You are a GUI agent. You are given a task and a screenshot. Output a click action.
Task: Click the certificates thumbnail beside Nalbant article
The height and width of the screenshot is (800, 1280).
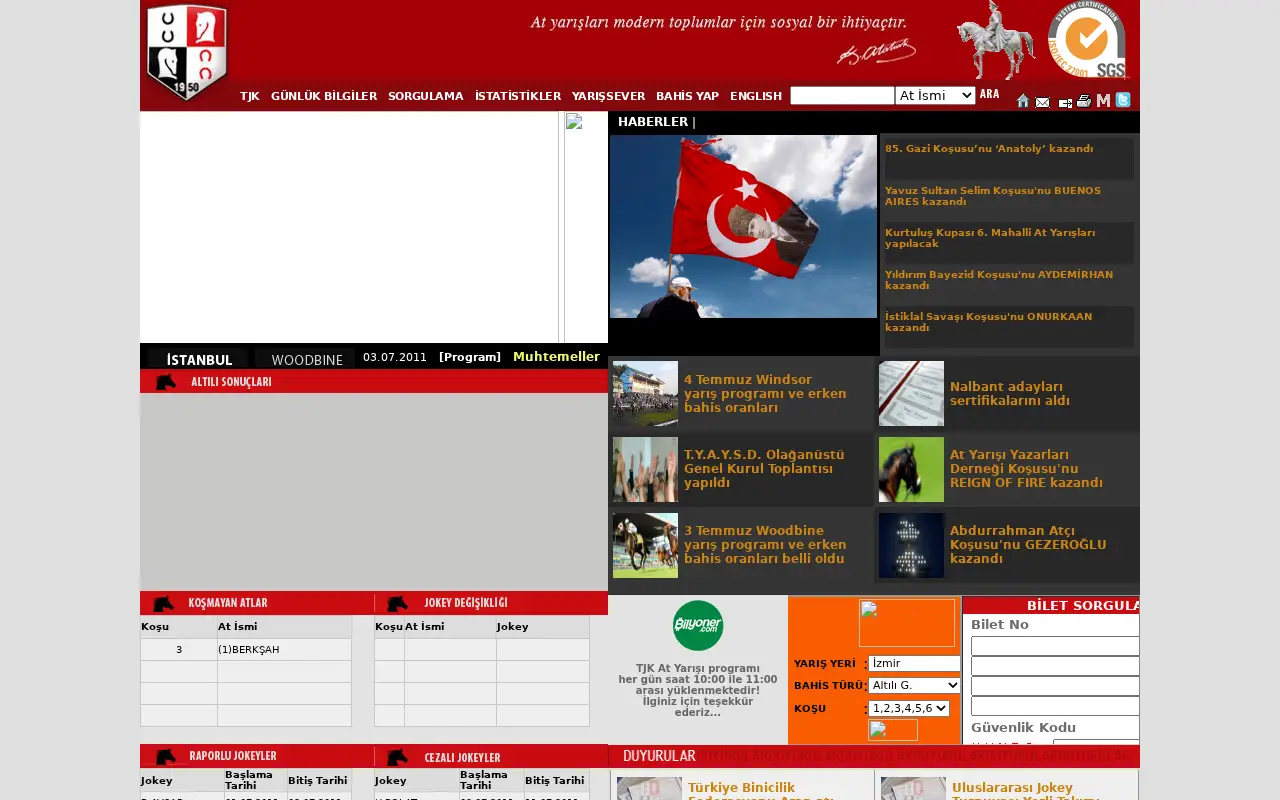(911, 393)
